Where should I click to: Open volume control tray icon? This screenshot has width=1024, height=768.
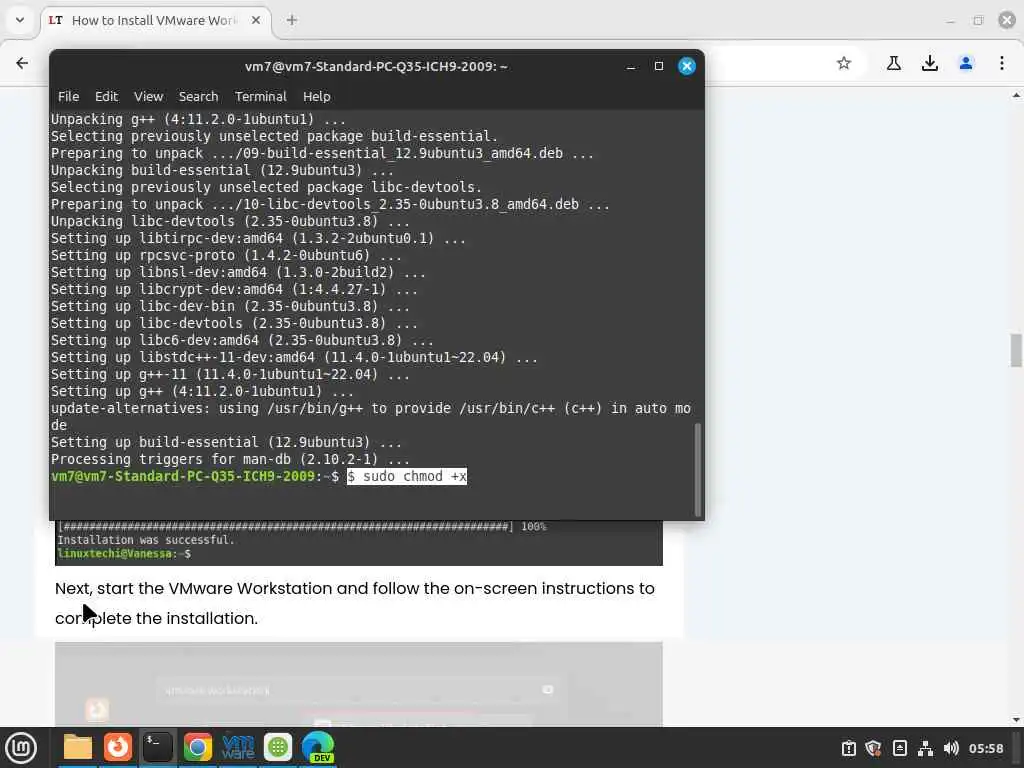(951, 748)
